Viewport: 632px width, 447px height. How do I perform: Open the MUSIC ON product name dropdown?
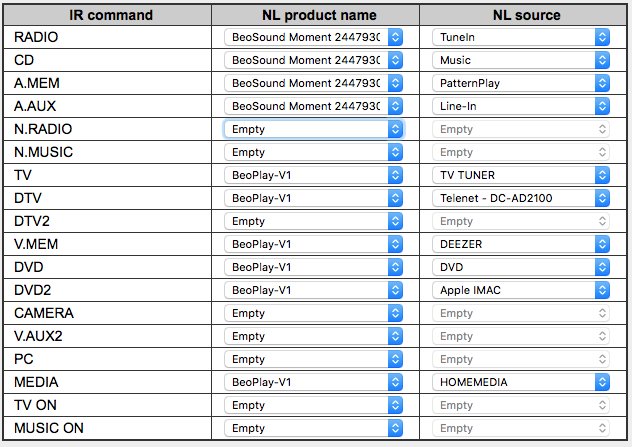[314, 428]
